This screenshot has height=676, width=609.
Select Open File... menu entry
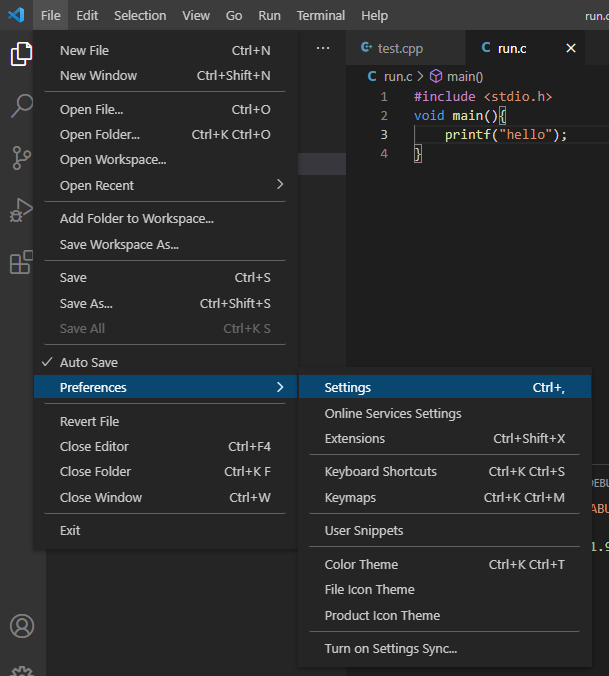click(166, 110)
